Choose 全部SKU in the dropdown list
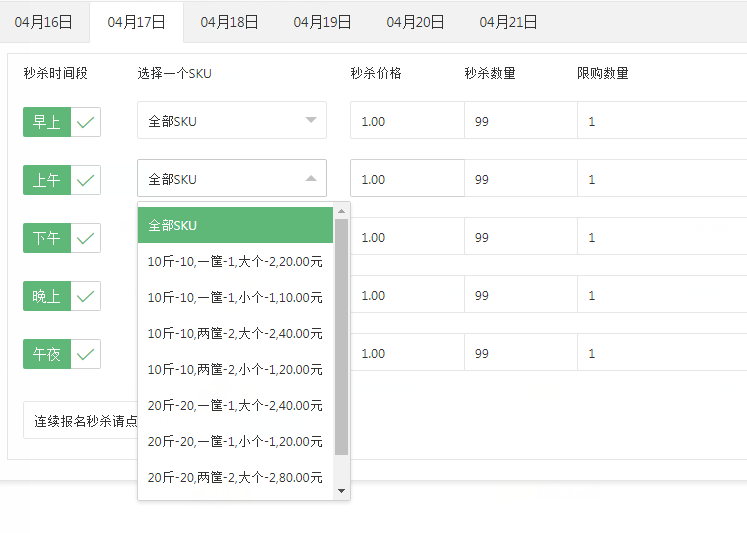747x533 pixels. click(x=235, y=225)
